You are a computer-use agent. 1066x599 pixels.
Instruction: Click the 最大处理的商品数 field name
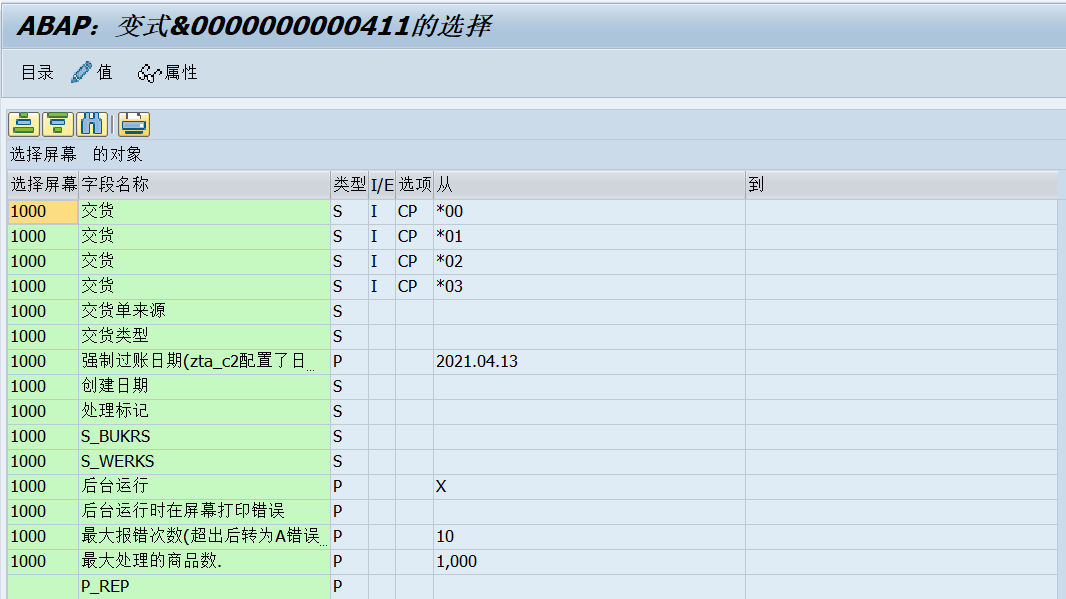(x=152, y=561)
